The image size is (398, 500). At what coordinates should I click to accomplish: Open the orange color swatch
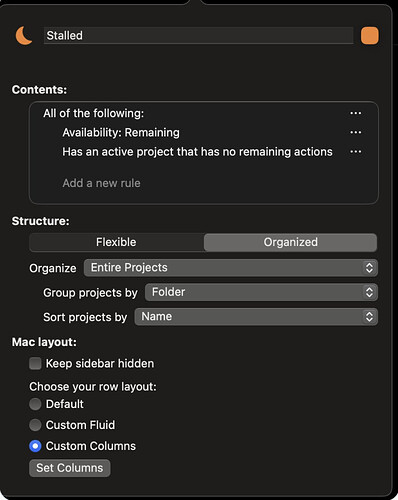[369, 36]
